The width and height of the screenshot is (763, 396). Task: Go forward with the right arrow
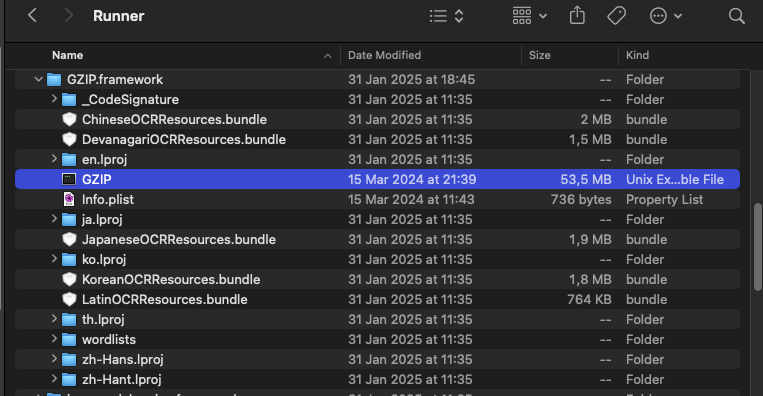(69, 16)
